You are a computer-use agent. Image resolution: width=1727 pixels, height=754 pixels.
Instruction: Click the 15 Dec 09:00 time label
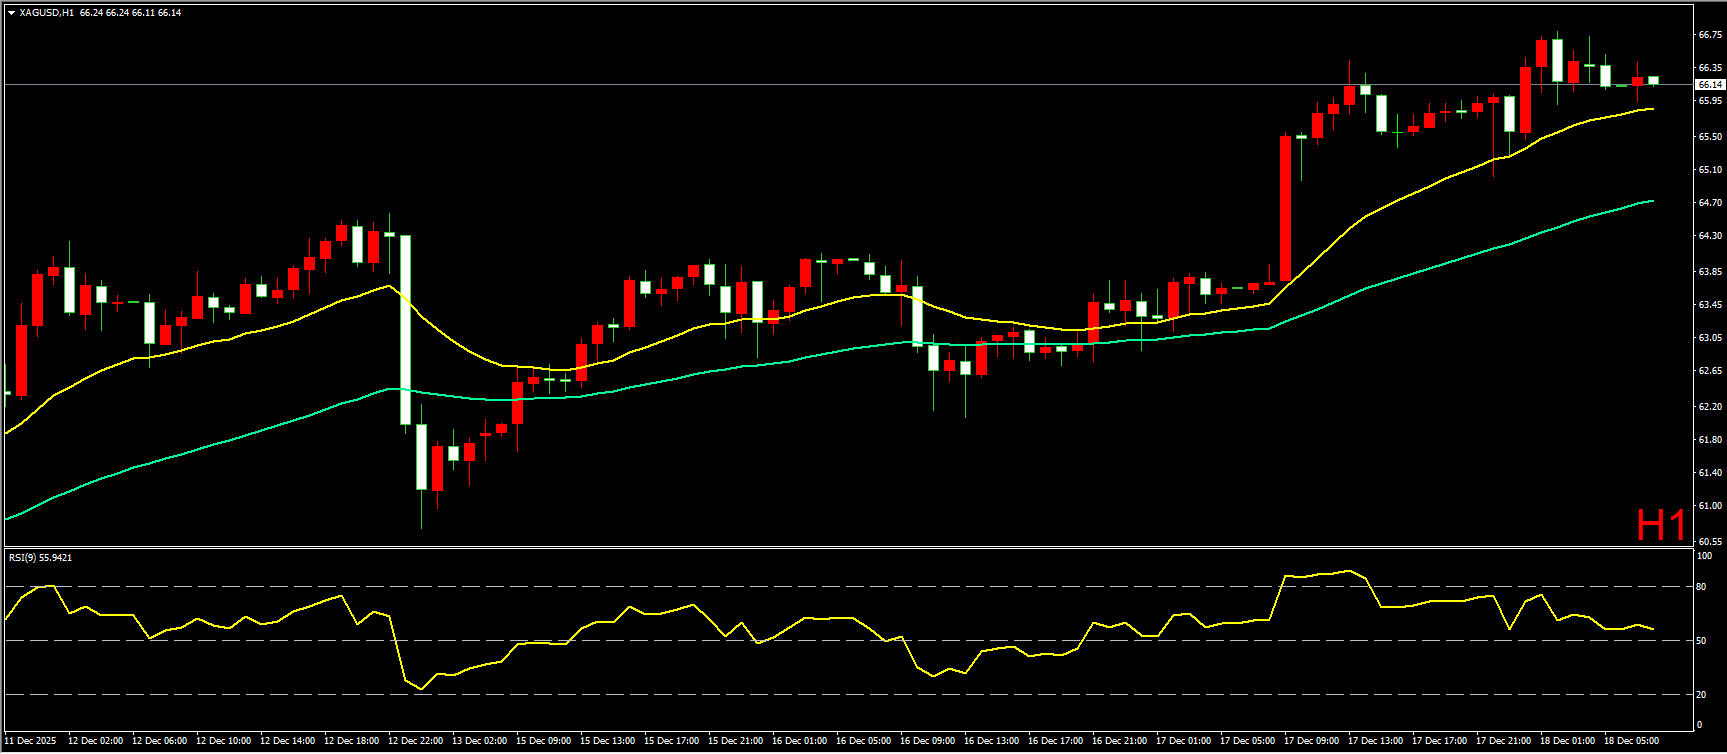(x=543, y=741)
